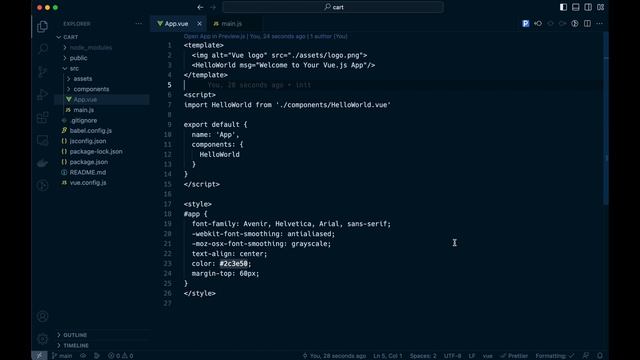Click line number 17 in gutter
This screenshot has height=360, width=640.
[x=168, y=204]
